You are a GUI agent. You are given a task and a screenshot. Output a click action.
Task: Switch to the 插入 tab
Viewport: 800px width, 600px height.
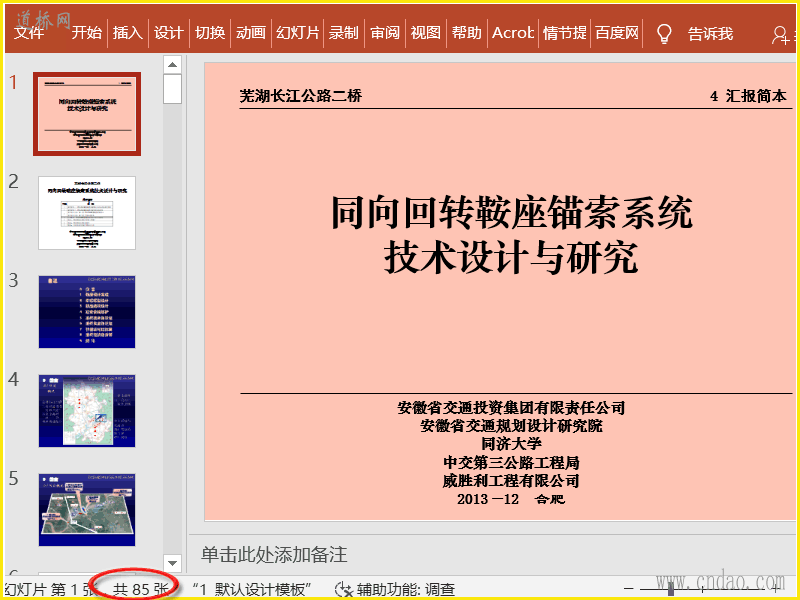(128, 33)
